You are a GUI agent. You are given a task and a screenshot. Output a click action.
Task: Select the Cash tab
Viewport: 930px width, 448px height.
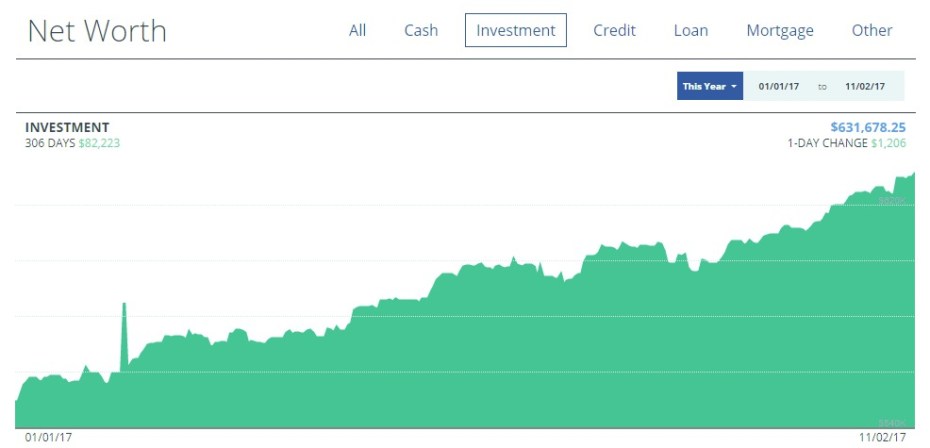click(421, 31)
